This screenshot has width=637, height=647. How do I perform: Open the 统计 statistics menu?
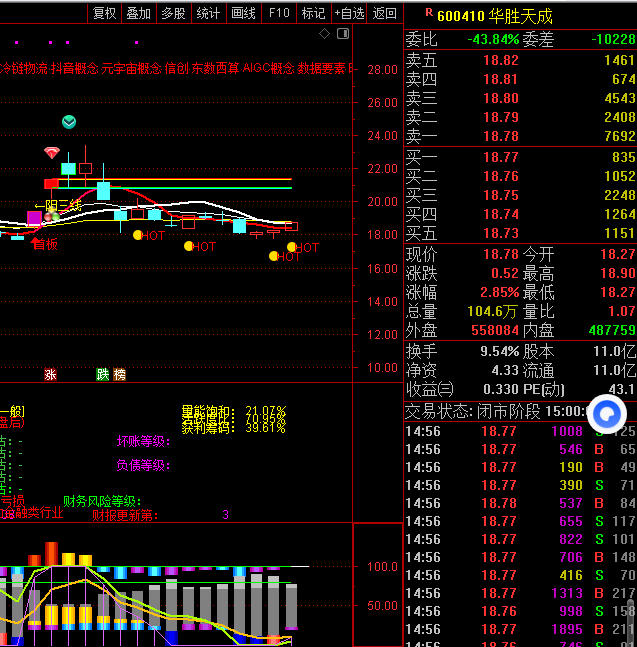point(208,13)
